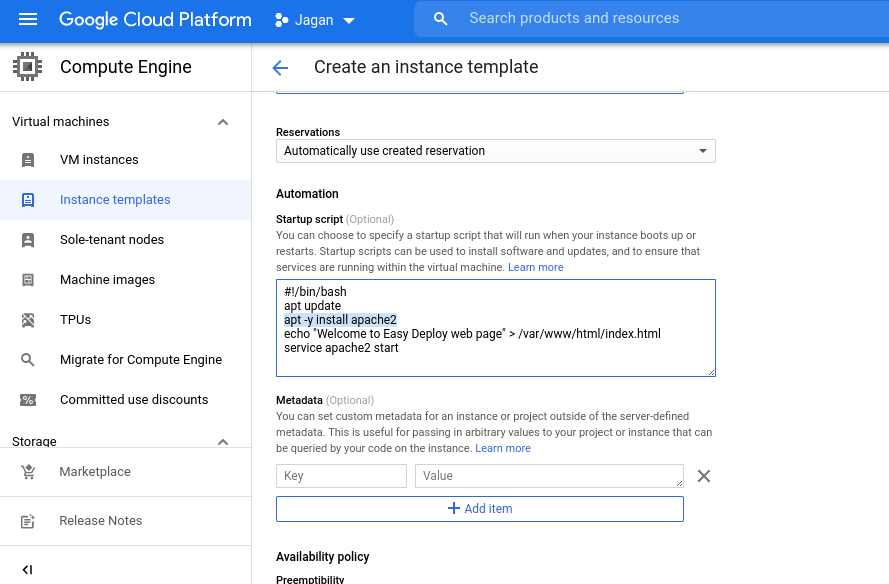This screenshot has height=584, width=889.
Task: Collapse the Virtual machines section
Action: 223,122
